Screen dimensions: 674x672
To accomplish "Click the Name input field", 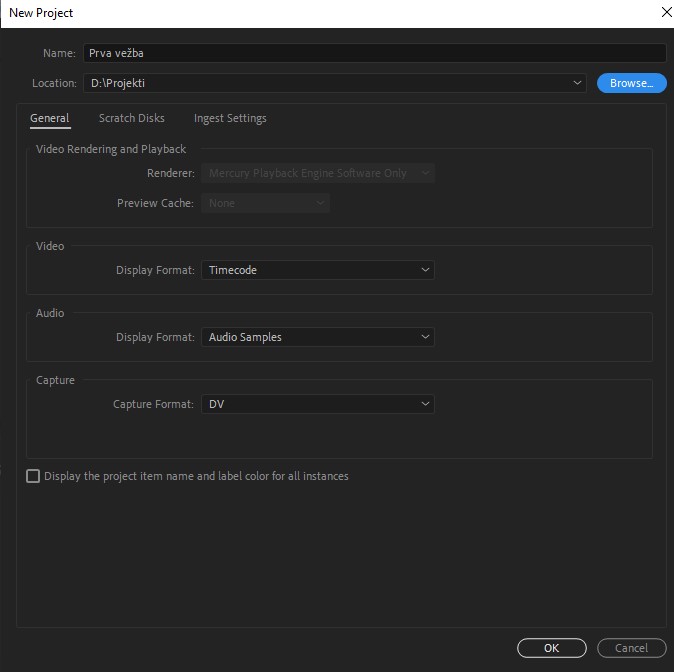I will tap(374, 53).
